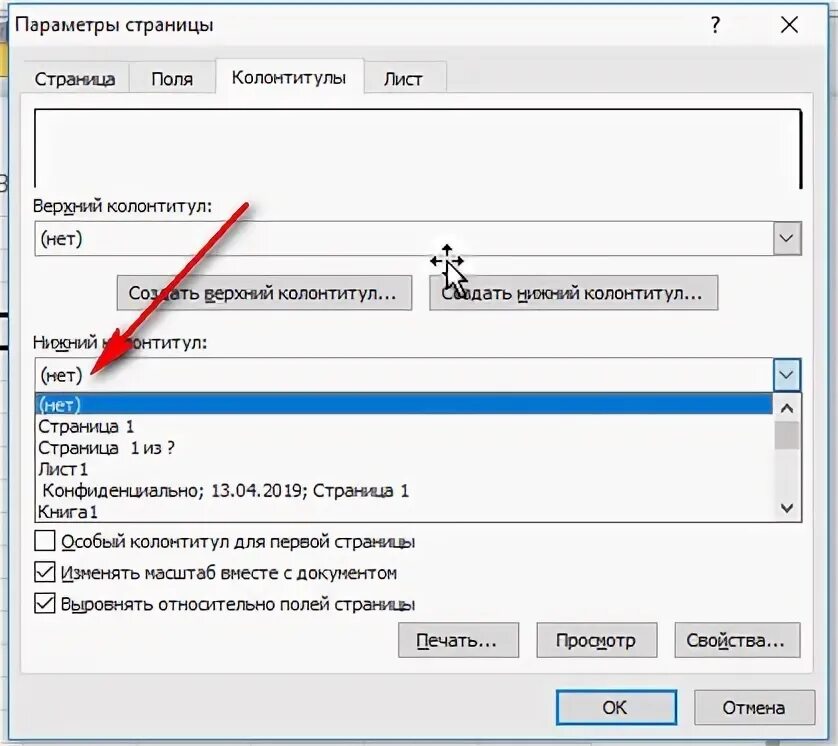The image size is (838, 746).
Task: Click Создать верхний колонтитул button
Action: [x=264, y=293]
